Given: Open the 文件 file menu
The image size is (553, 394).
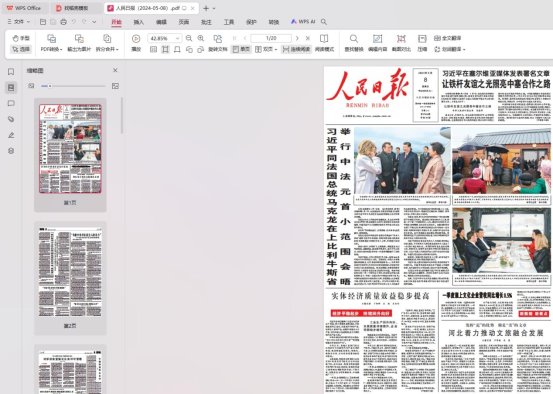Looking at the screenshot, I should pyautogui.click(x=19, y=22).
